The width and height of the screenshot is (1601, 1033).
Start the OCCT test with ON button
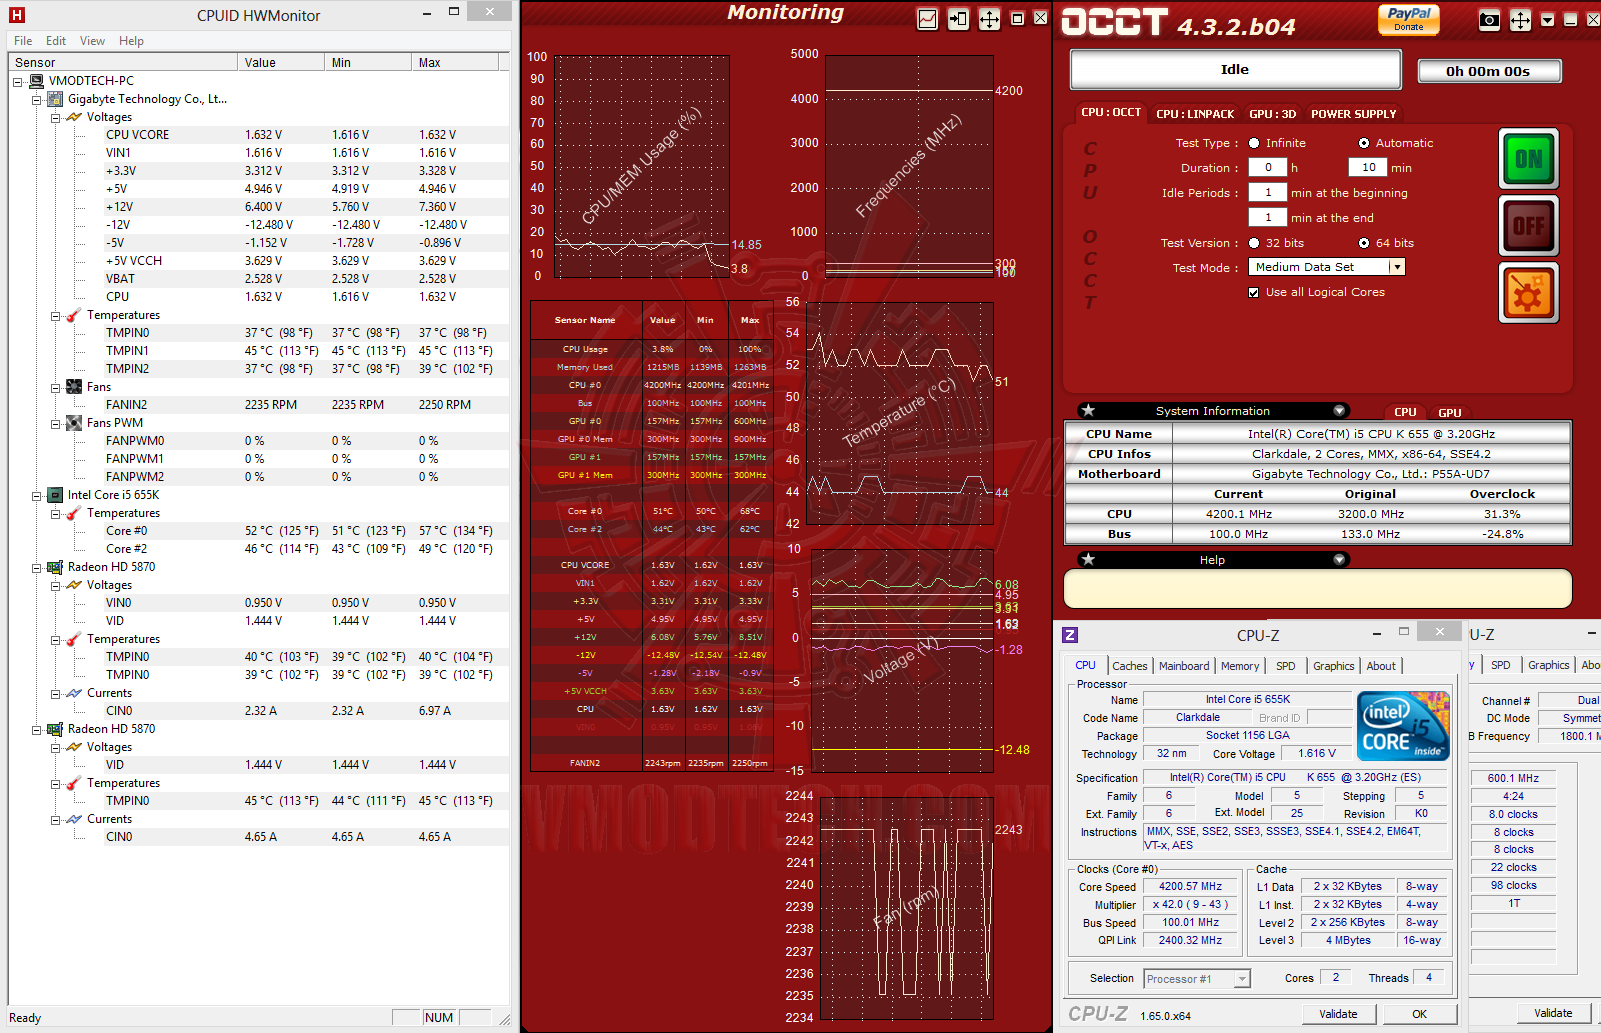[1528, 159]
